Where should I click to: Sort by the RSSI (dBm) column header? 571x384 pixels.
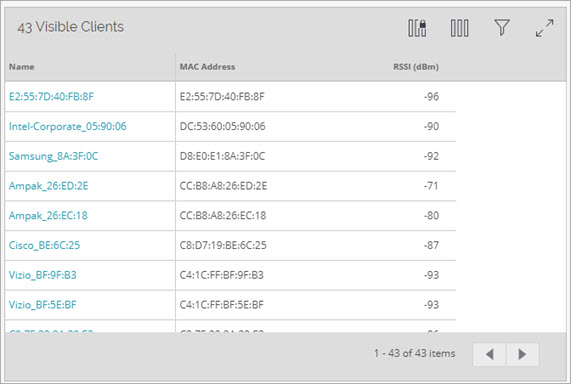pyautogui.click(x=416, y=67)
